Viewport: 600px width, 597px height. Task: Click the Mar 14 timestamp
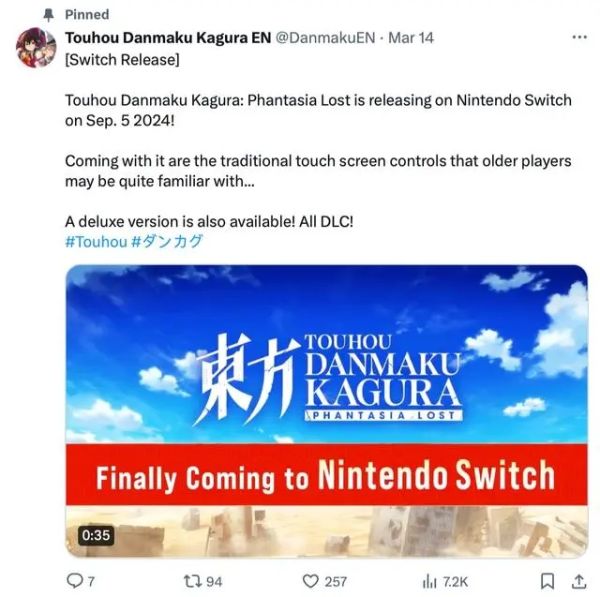point(411,38)
